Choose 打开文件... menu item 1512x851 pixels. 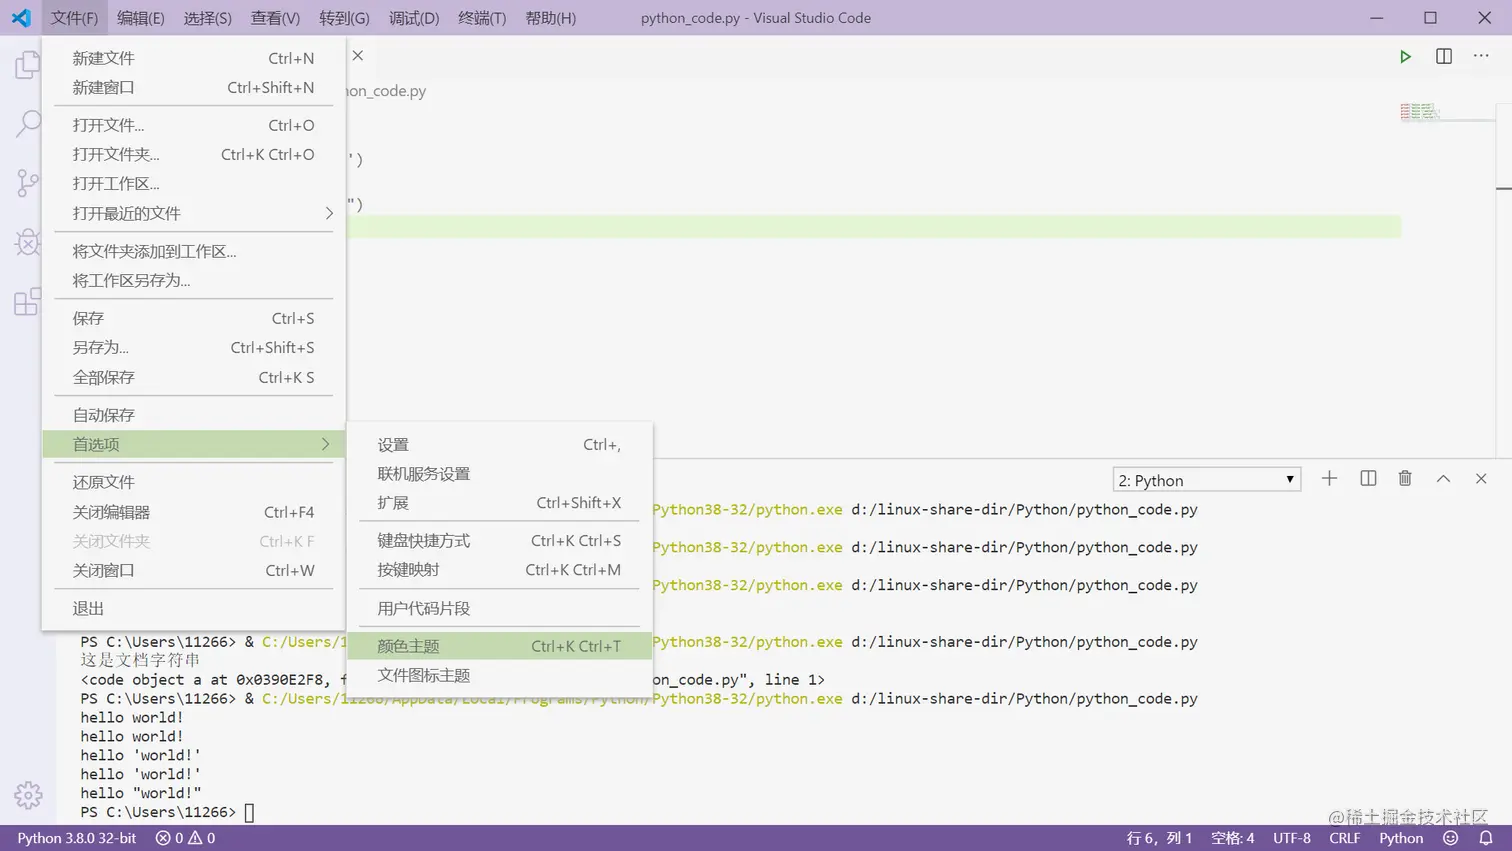point(194,125)
